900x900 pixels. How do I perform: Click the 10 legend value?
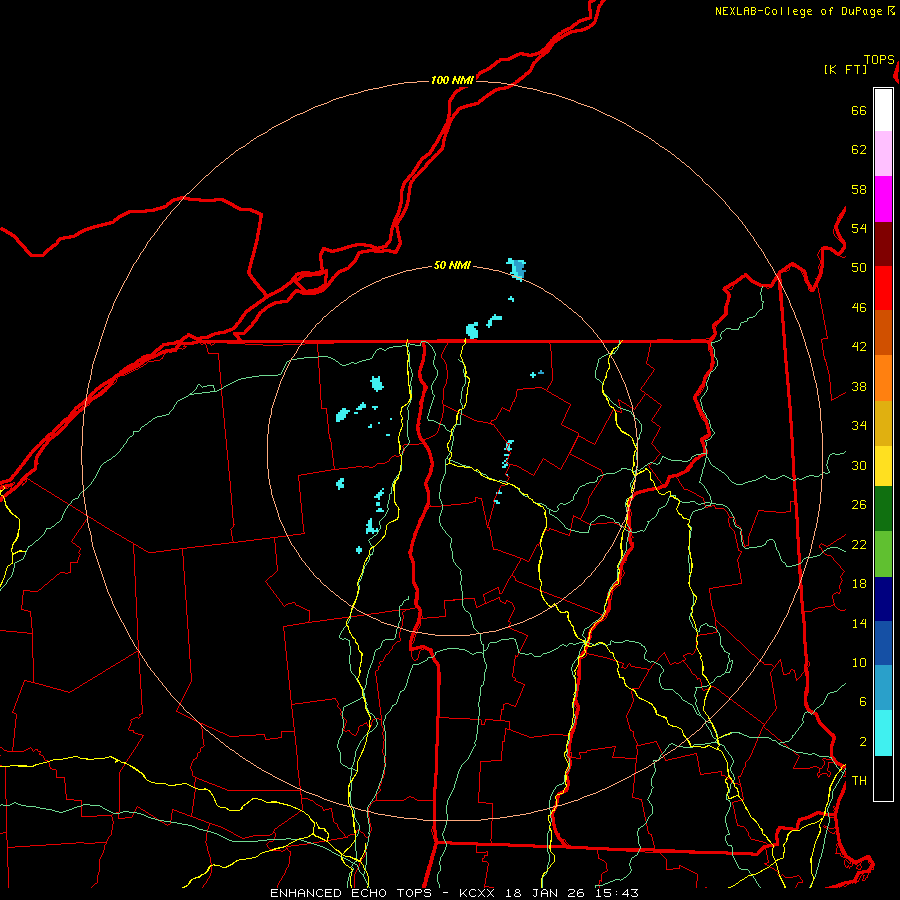tap(859, 663)
